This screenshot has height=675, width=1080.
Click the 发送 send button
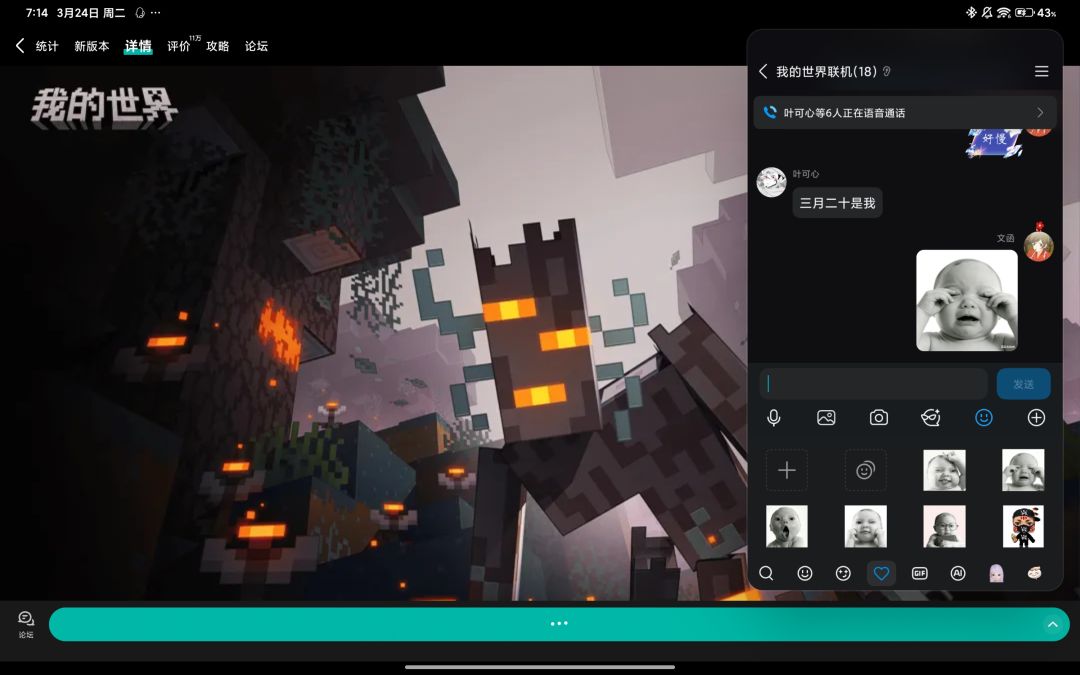pyautogui.click(x=1024, y=384)
